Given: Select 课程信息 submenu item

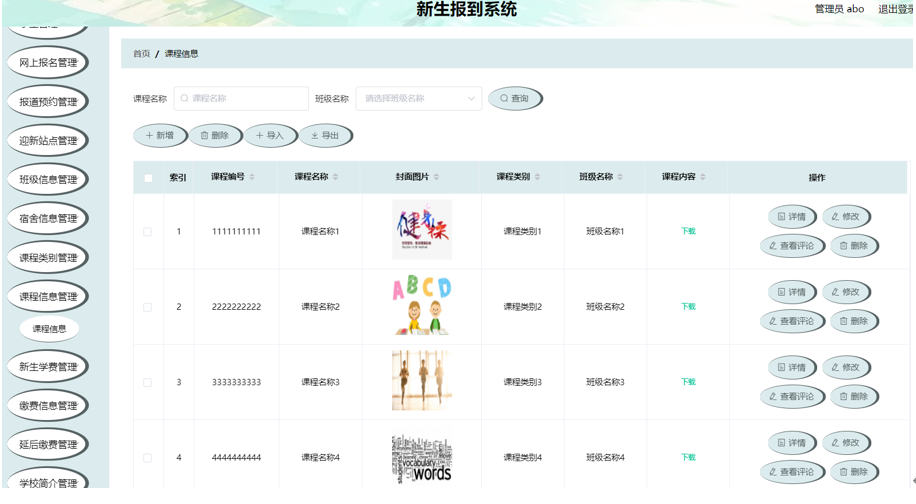Looking at the screenshot, I should click(x=49, y=329).
